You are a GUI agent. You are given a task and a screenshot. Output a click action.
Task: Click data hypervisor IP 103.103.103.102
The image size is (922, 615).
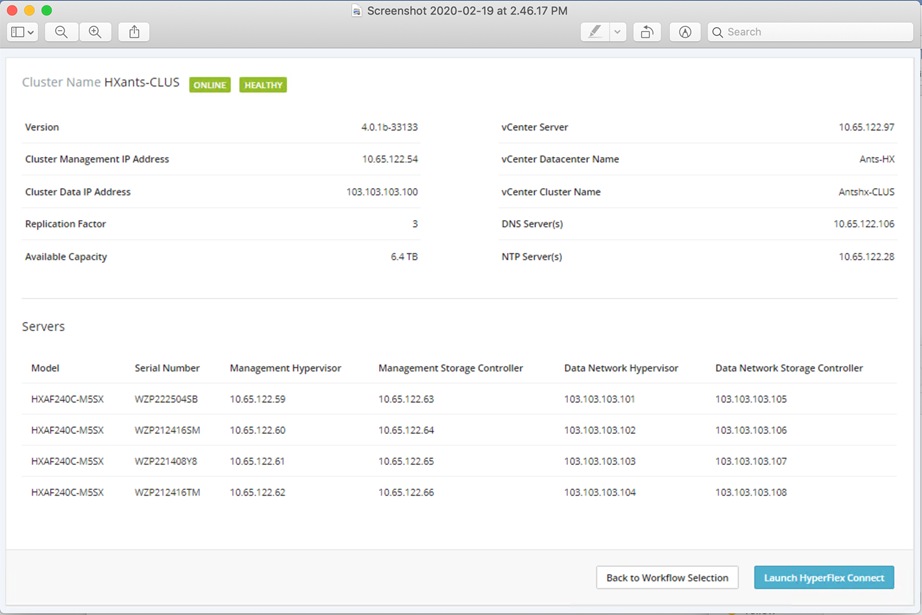tap(600, 430)
